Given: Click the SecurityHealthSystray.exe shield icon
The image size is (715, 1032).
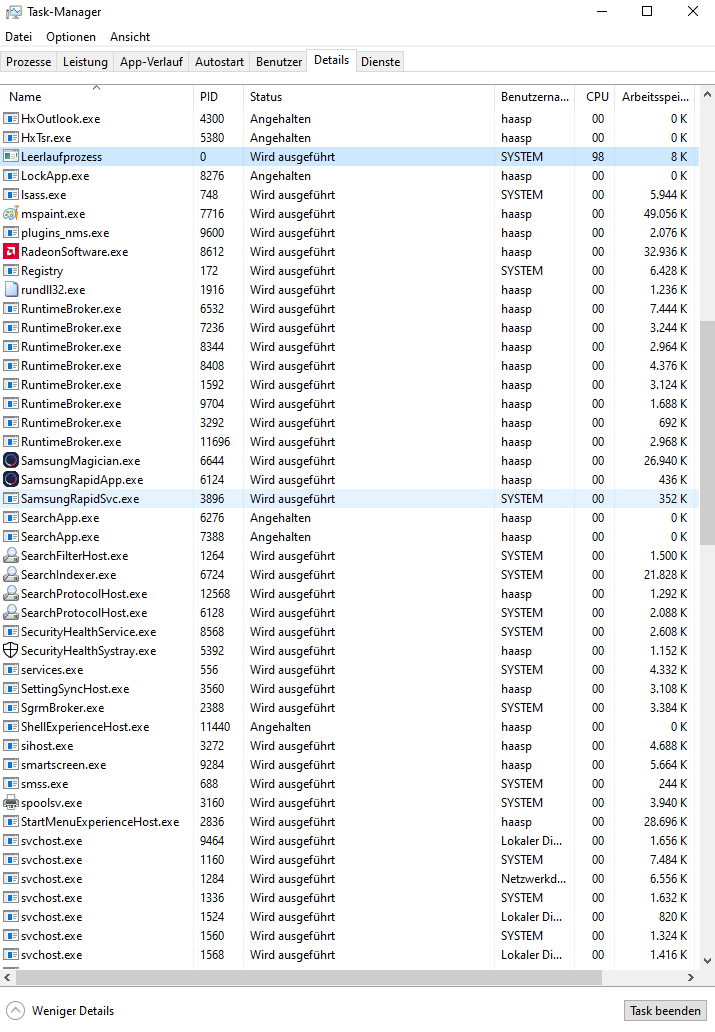Looking at the screenshot, I should pyautogui.click(x=11, y=651).
